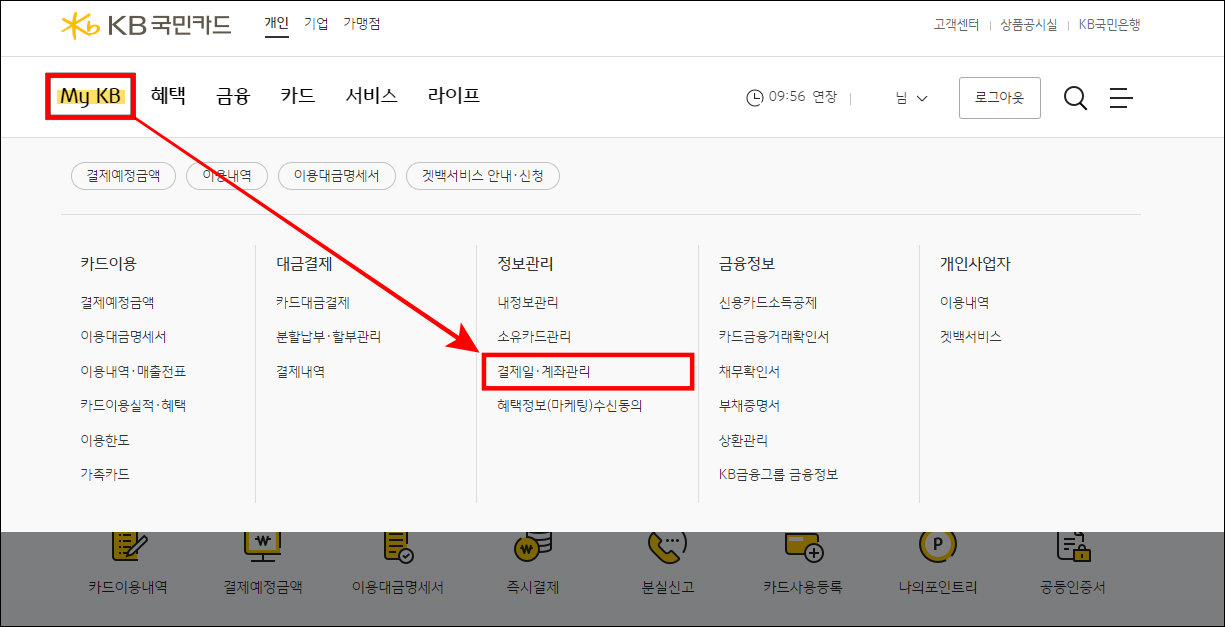The width and height of the screenshot is (1225, 627).
Task: Click the 로그아웃 button
Action: [x=999, y=97]
